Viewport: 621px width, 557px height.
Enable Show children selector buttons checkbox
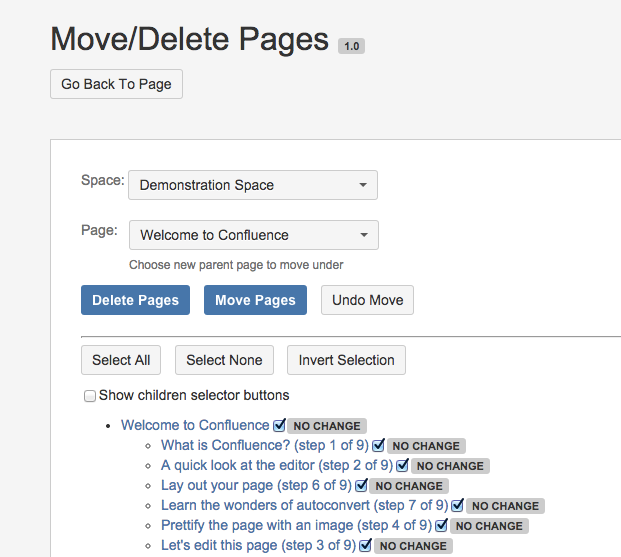(x=90, y=396)
